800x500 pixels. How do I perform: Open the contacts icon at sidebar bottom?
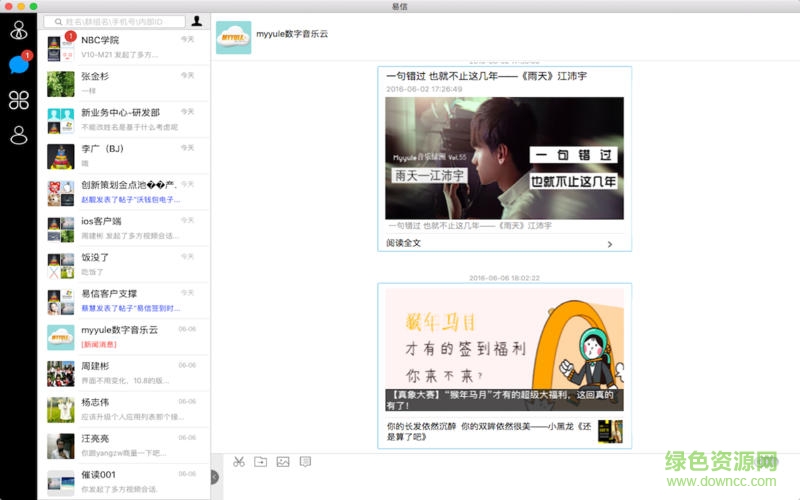tap(18, 135)
